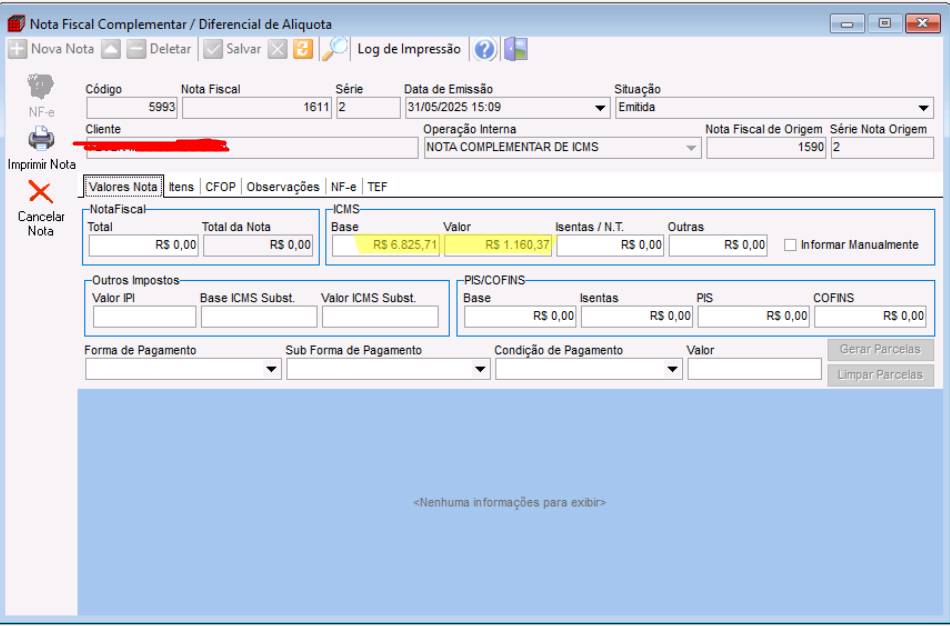The height and width of the screenshot is (626, 950).
Task: Switch to the CFOP tab
Action: [220, 187]
